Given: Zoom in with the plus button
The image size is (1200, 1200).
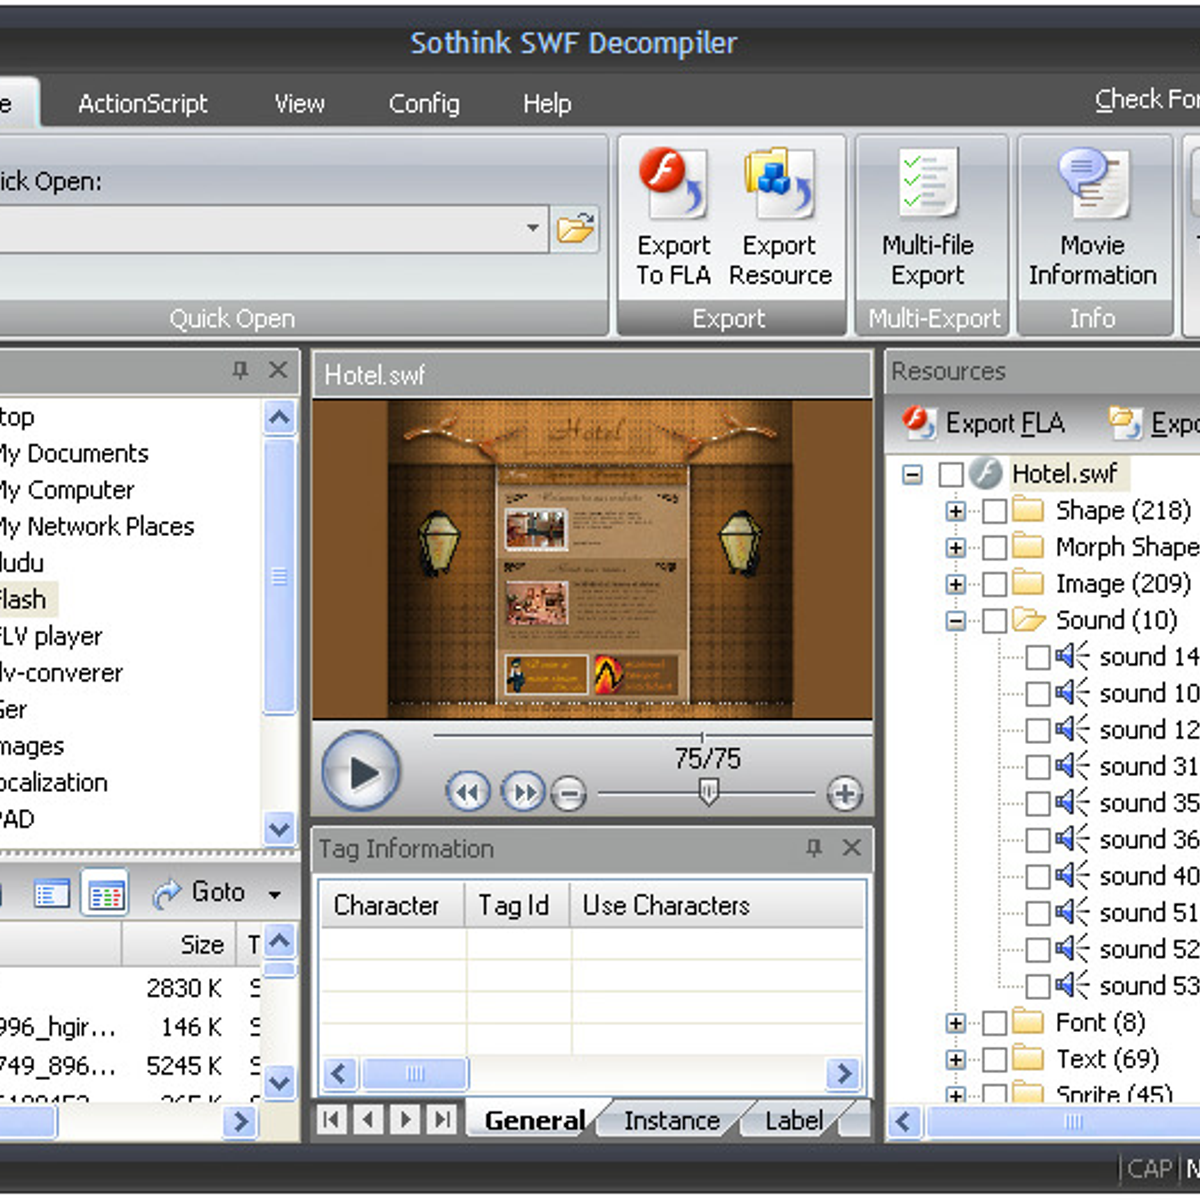Looking at the screenshot, I should point(845,794).
